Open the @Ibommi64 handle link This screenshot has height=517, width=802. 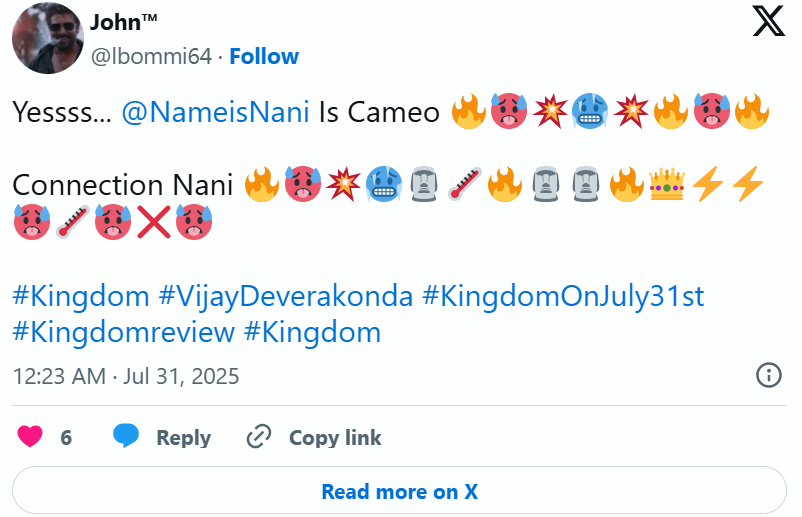pyautogui.click(x=150, y=56)
